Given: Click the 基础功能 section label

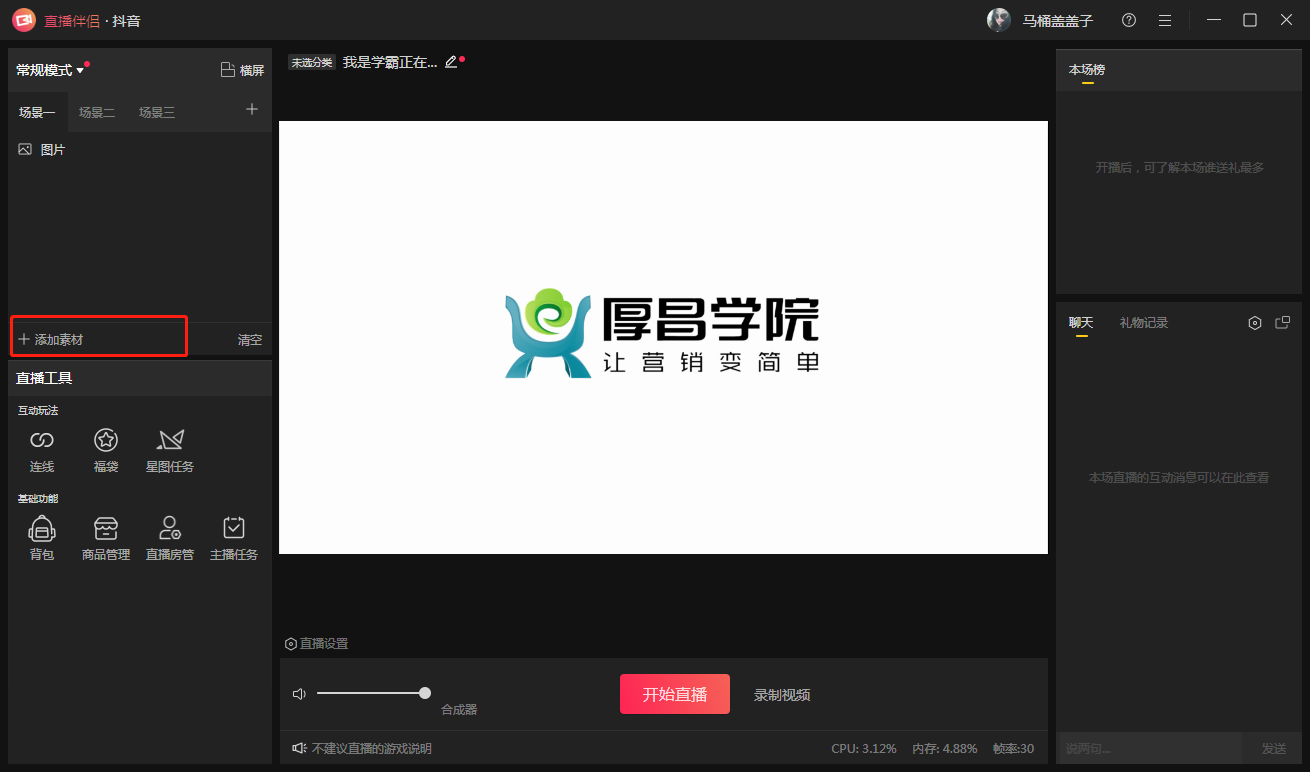Looking at the screenshot, I should point(38,499).
